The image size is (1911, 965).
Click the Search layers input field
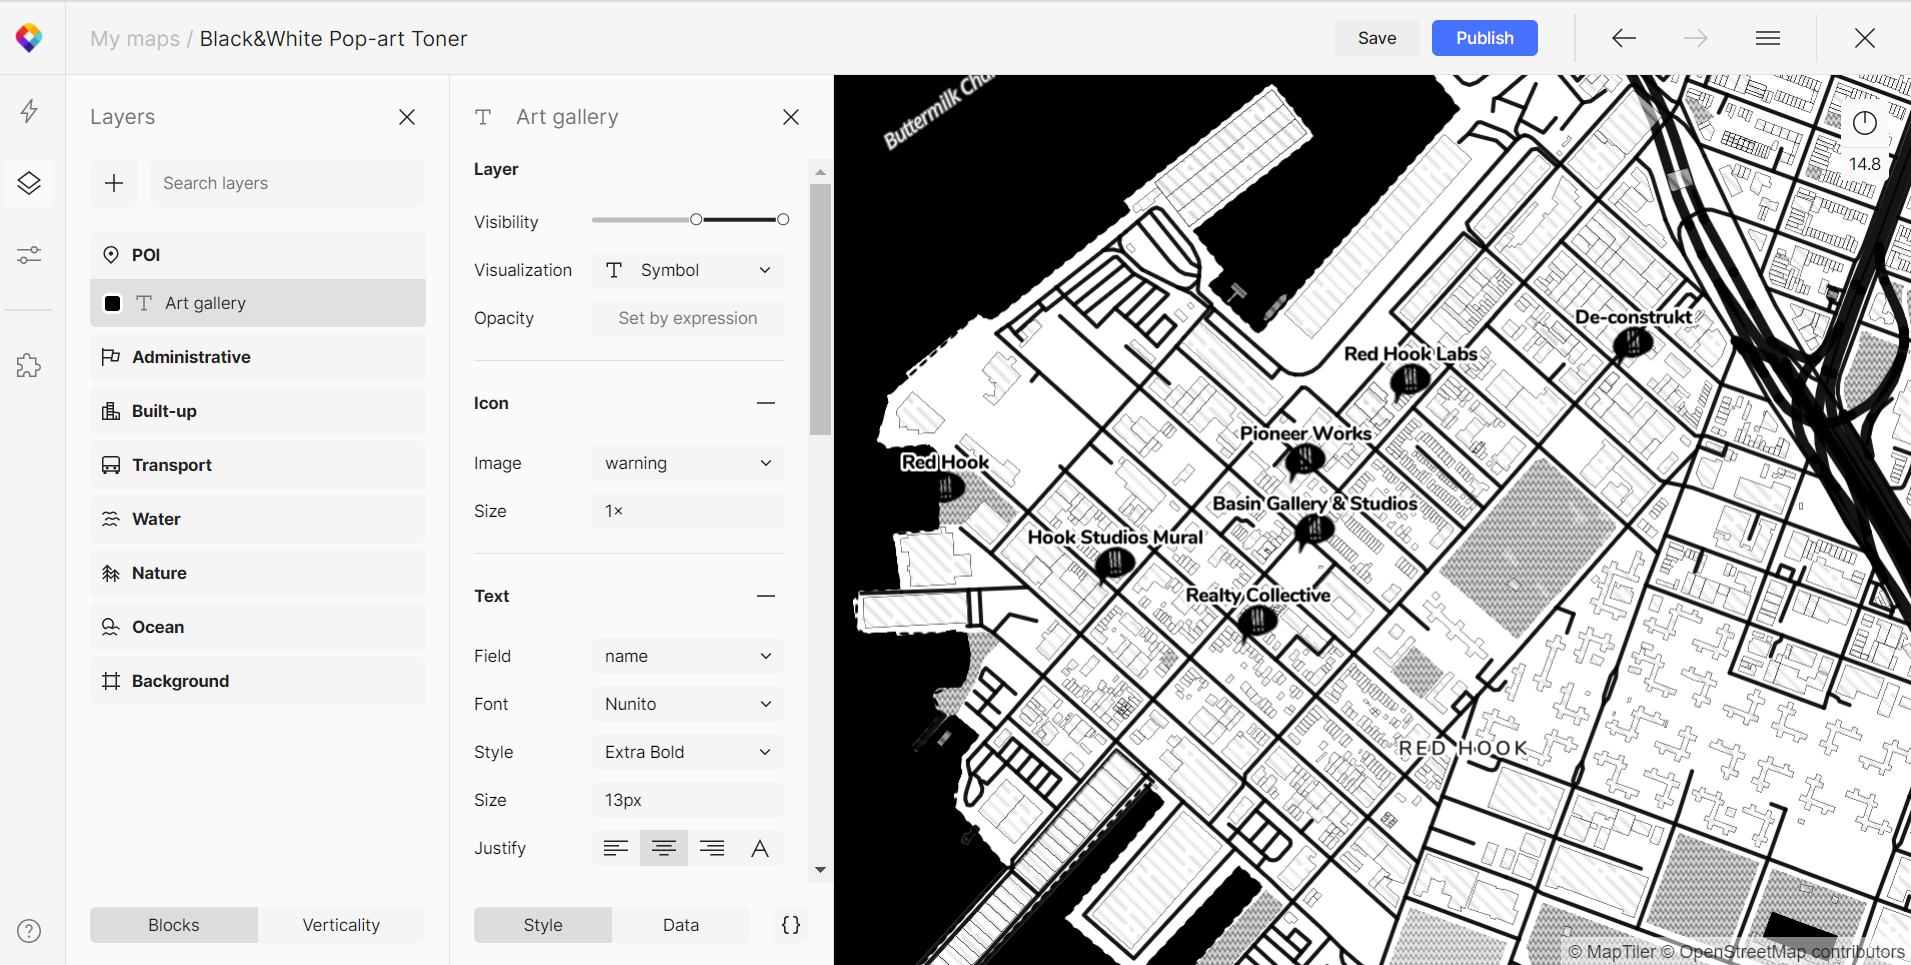(x=287, y=183)
